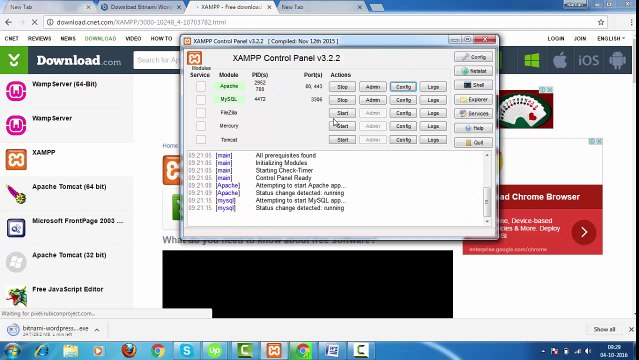Quit the XAMPP Control Panel

[473, 142]
